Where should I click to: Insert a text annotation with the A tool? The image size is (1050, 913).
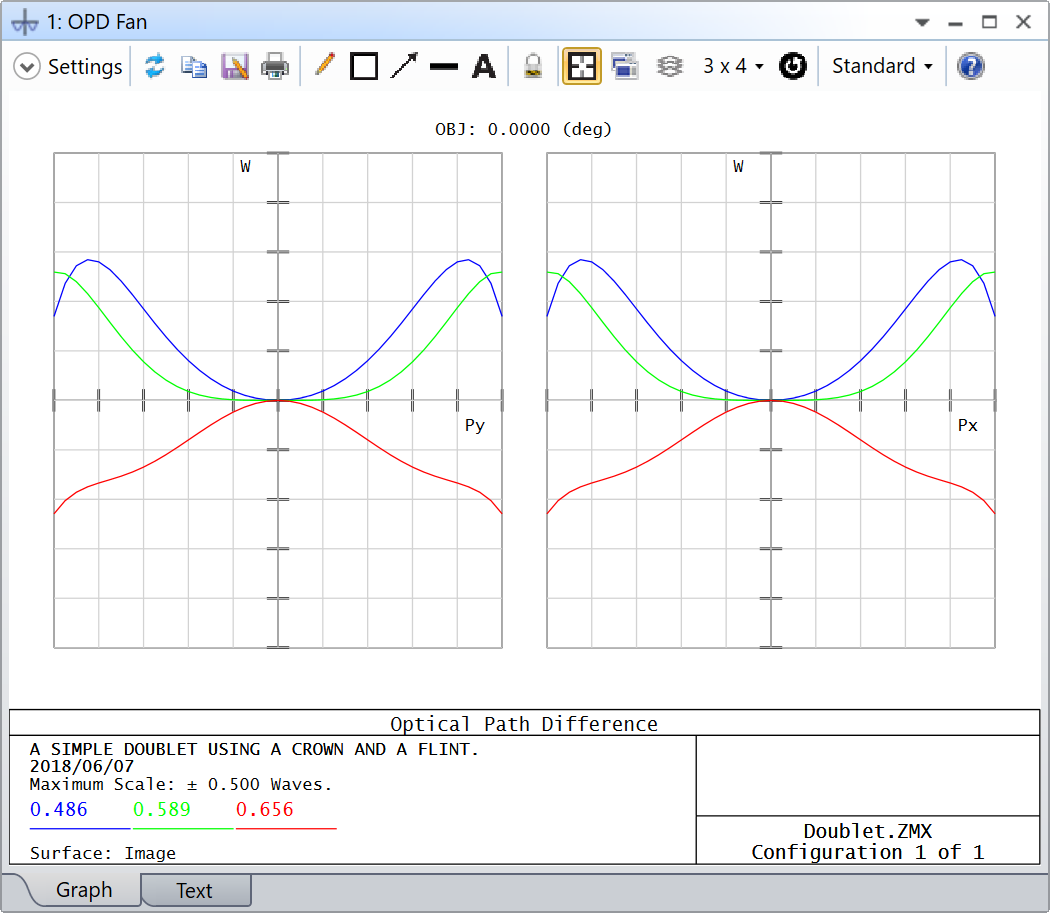pos(483,66)
